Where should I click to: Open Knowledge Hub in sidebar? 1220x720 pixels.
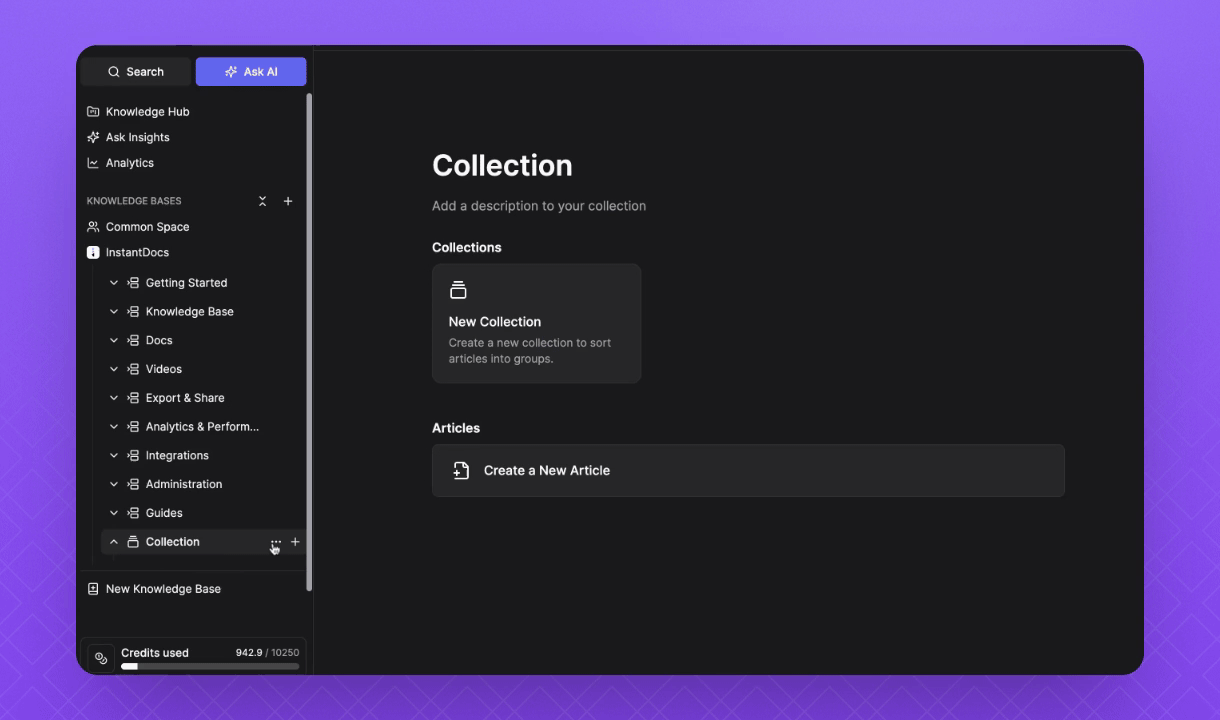coord(147,112)
